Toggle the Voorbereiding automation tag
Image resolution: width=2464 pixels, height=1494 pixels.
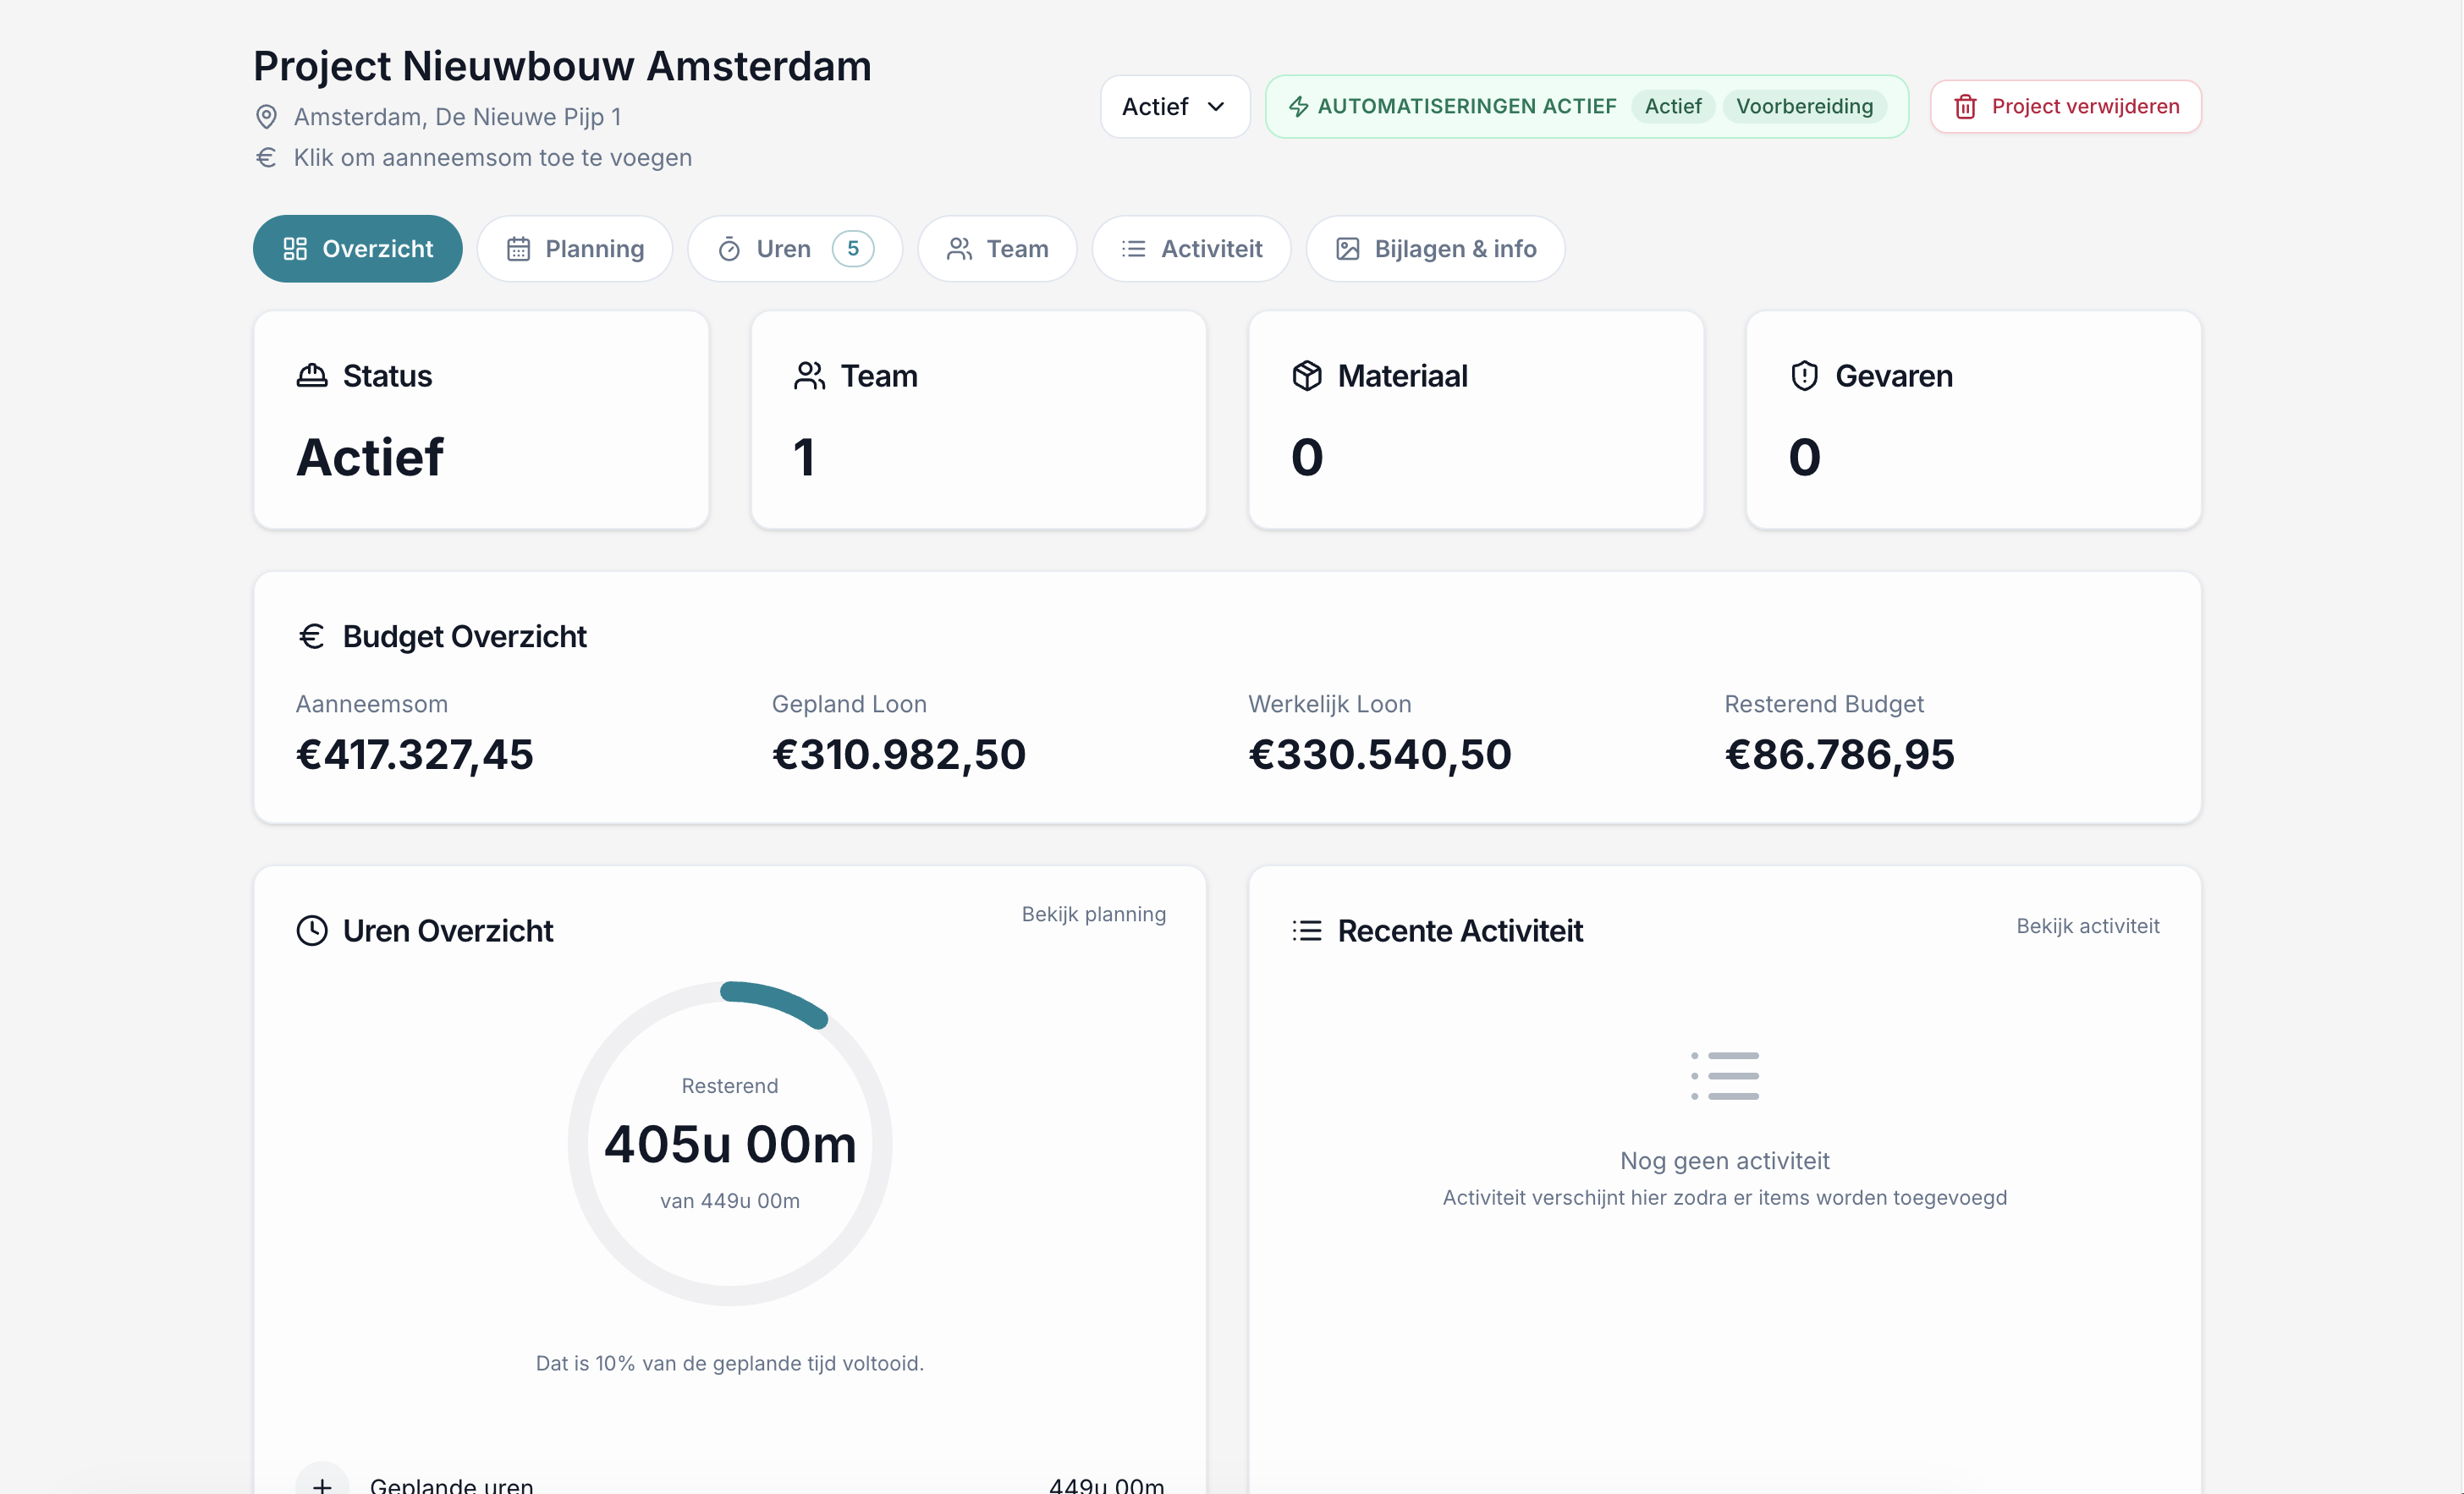tap(1804, 106)
